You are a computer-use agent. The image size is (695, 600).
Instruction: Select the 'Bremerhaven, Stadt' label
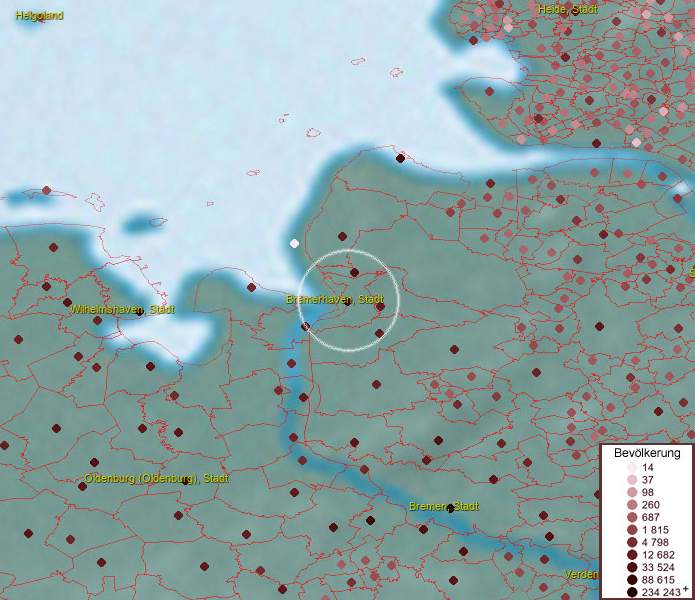335,299
